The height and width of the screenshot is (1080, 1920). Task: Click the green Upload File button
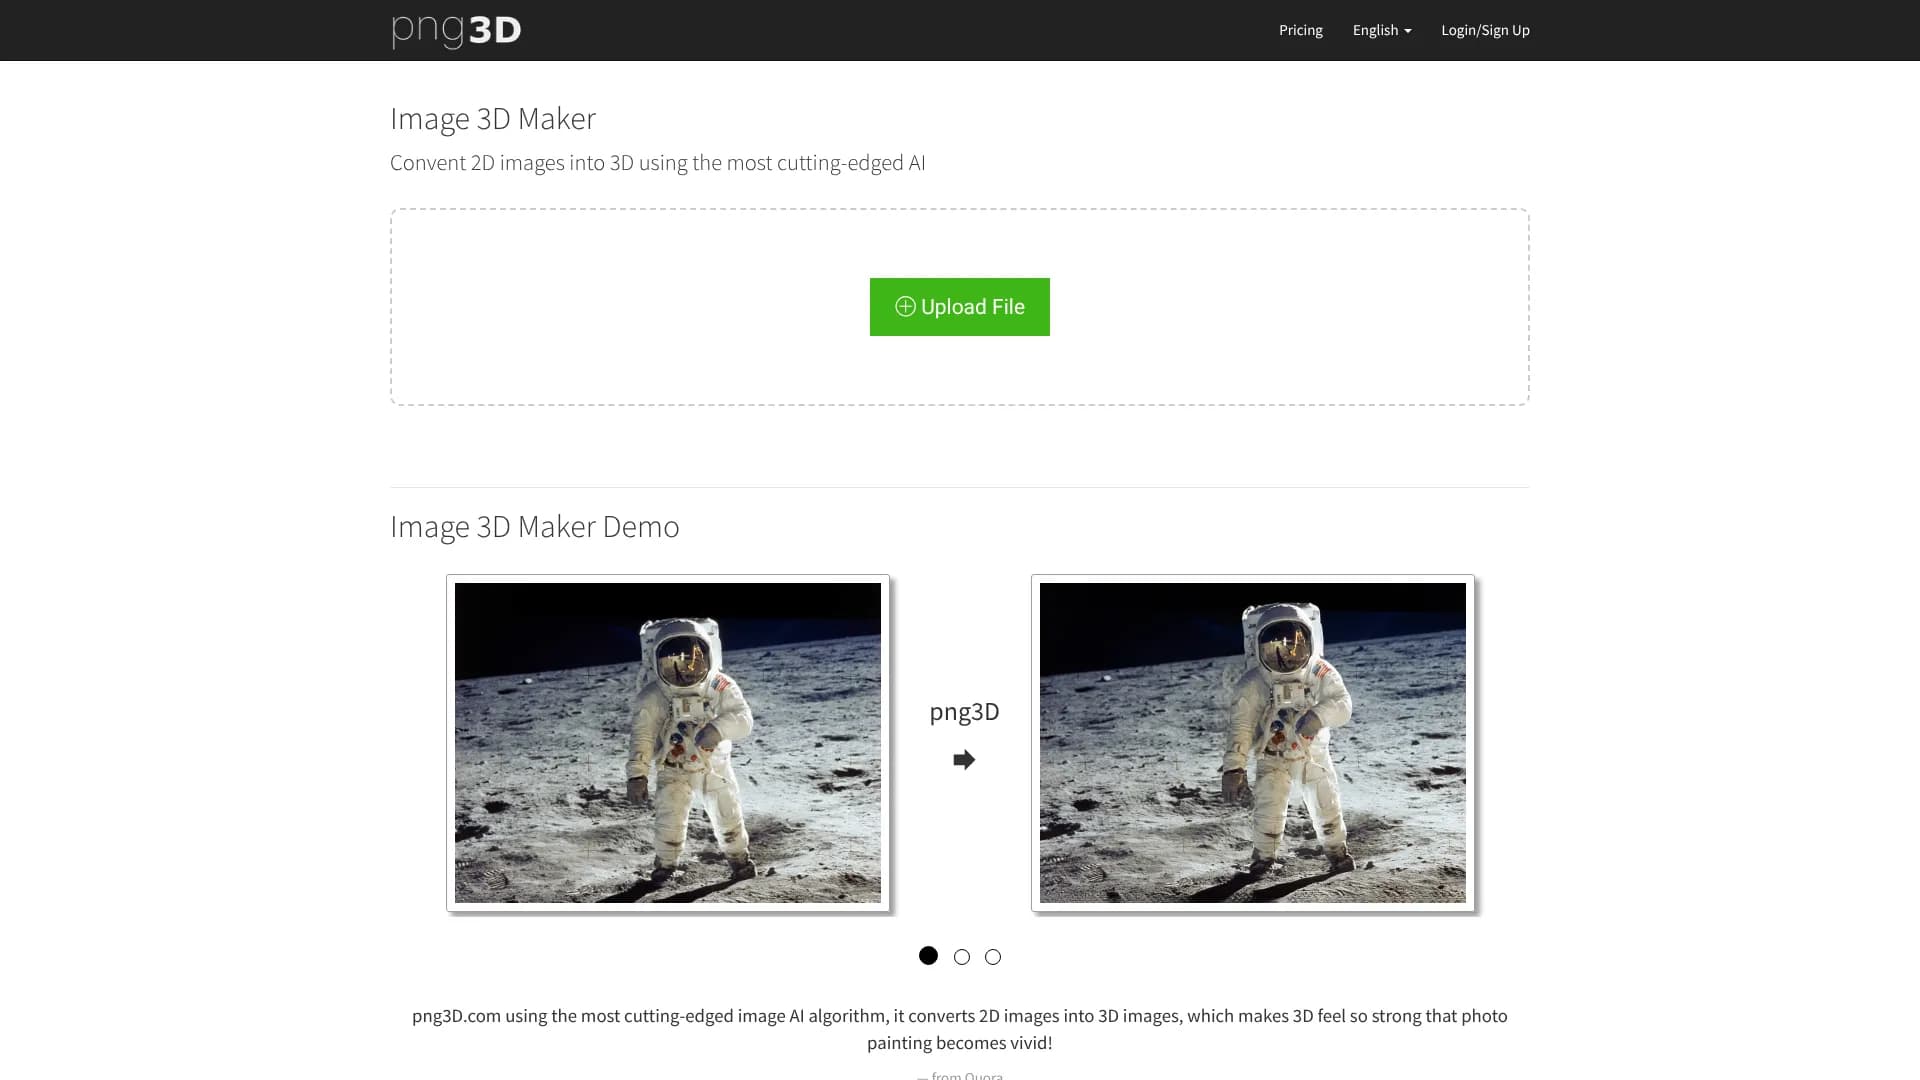pyautogui.click(x=959, y=307)
